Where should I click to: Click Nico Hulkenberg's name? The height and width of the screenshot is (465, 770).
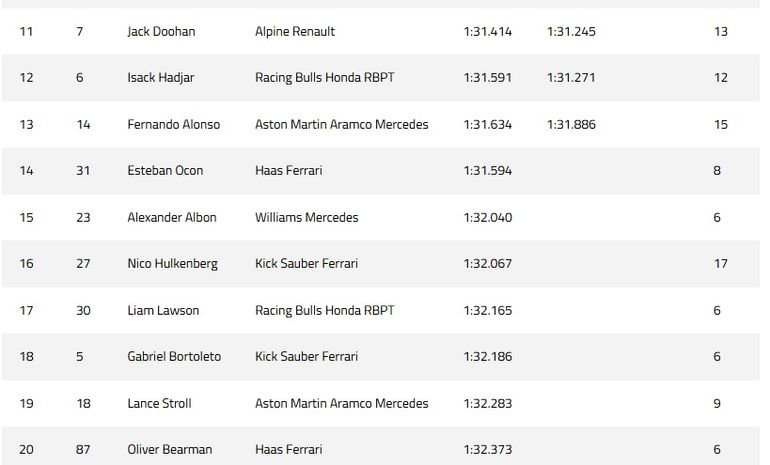(x=172, y=264)
